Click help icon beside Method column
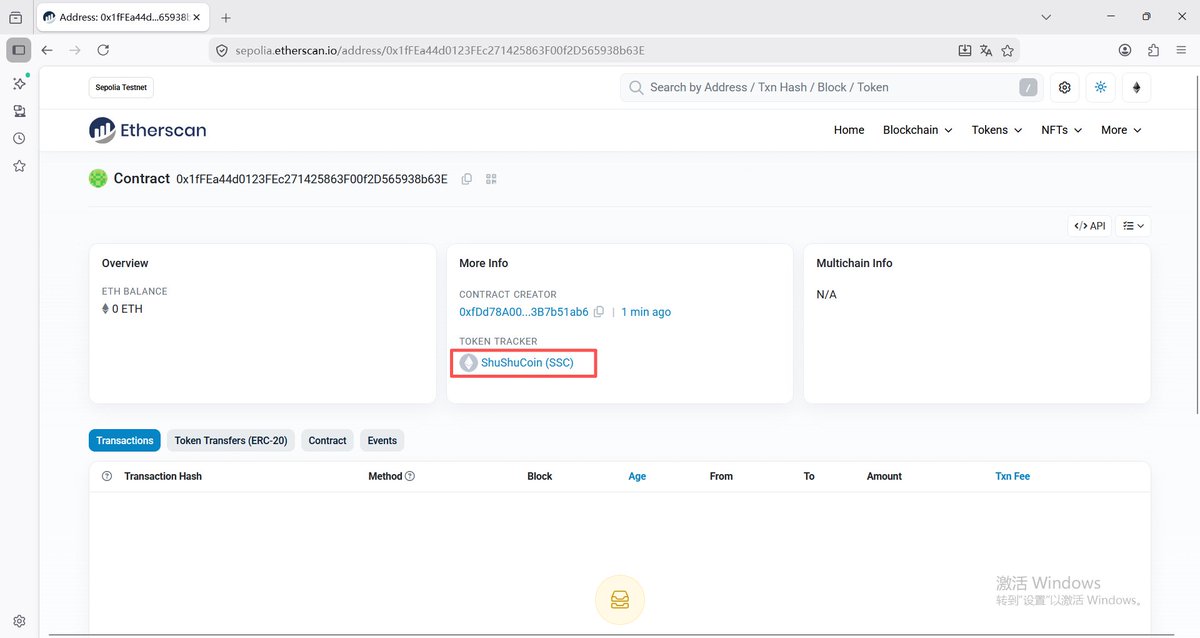 pyautogui.click(x=410, y=476)
